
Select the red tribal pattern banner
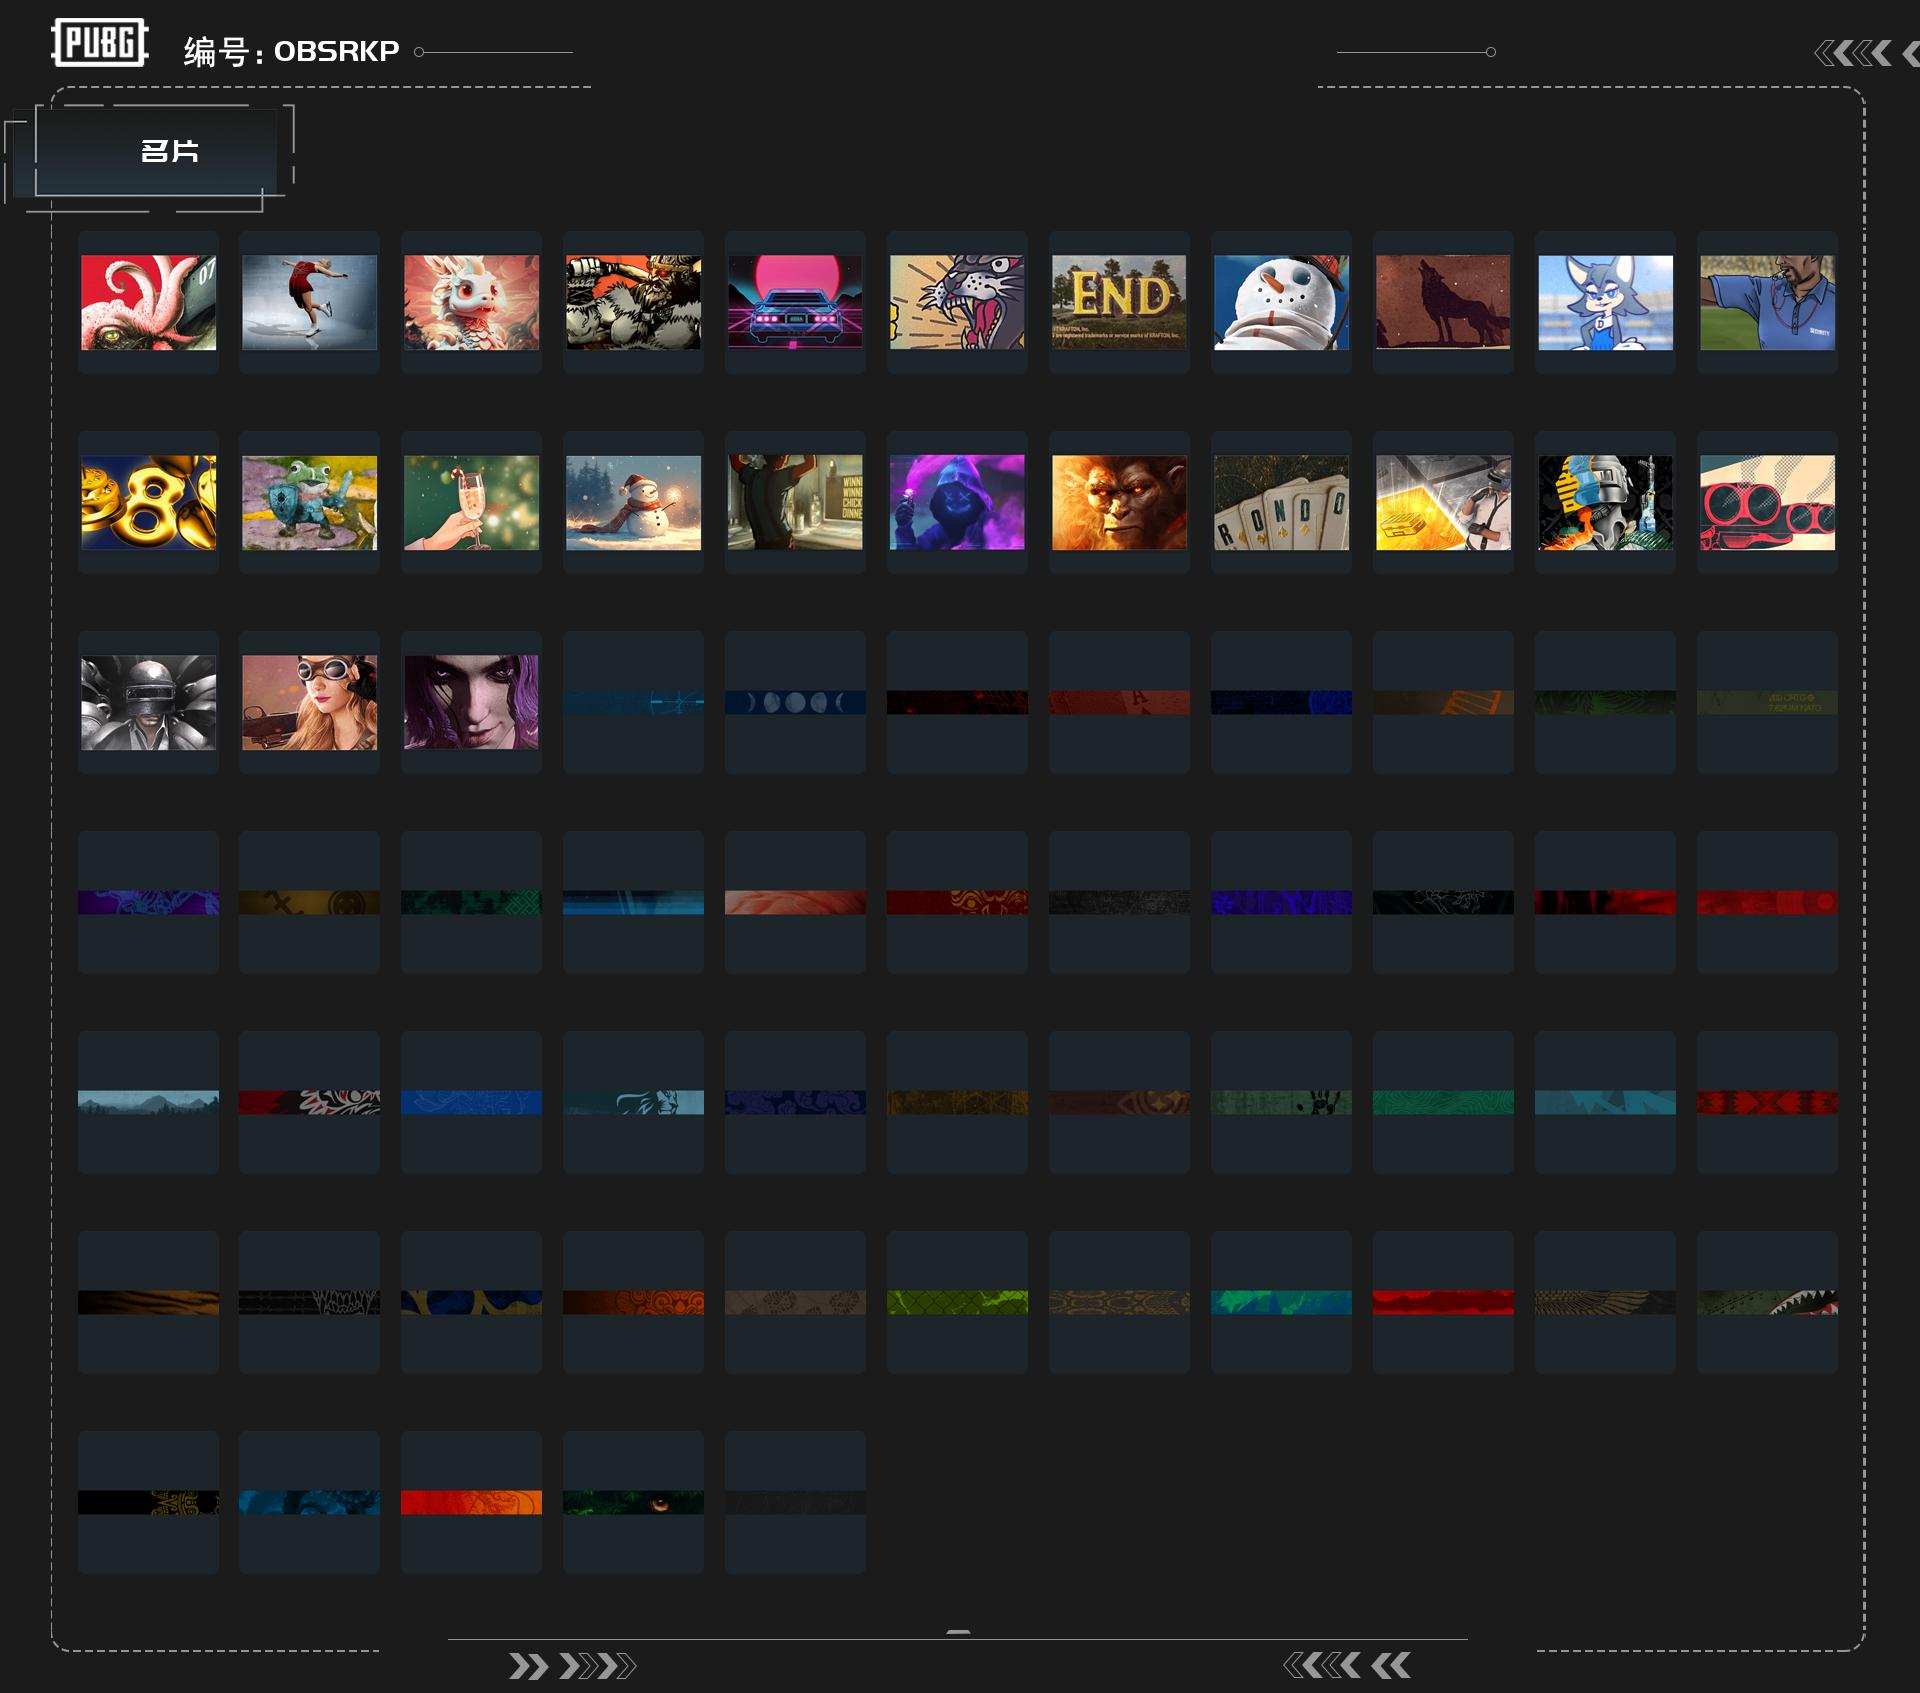[1767, 1102]
